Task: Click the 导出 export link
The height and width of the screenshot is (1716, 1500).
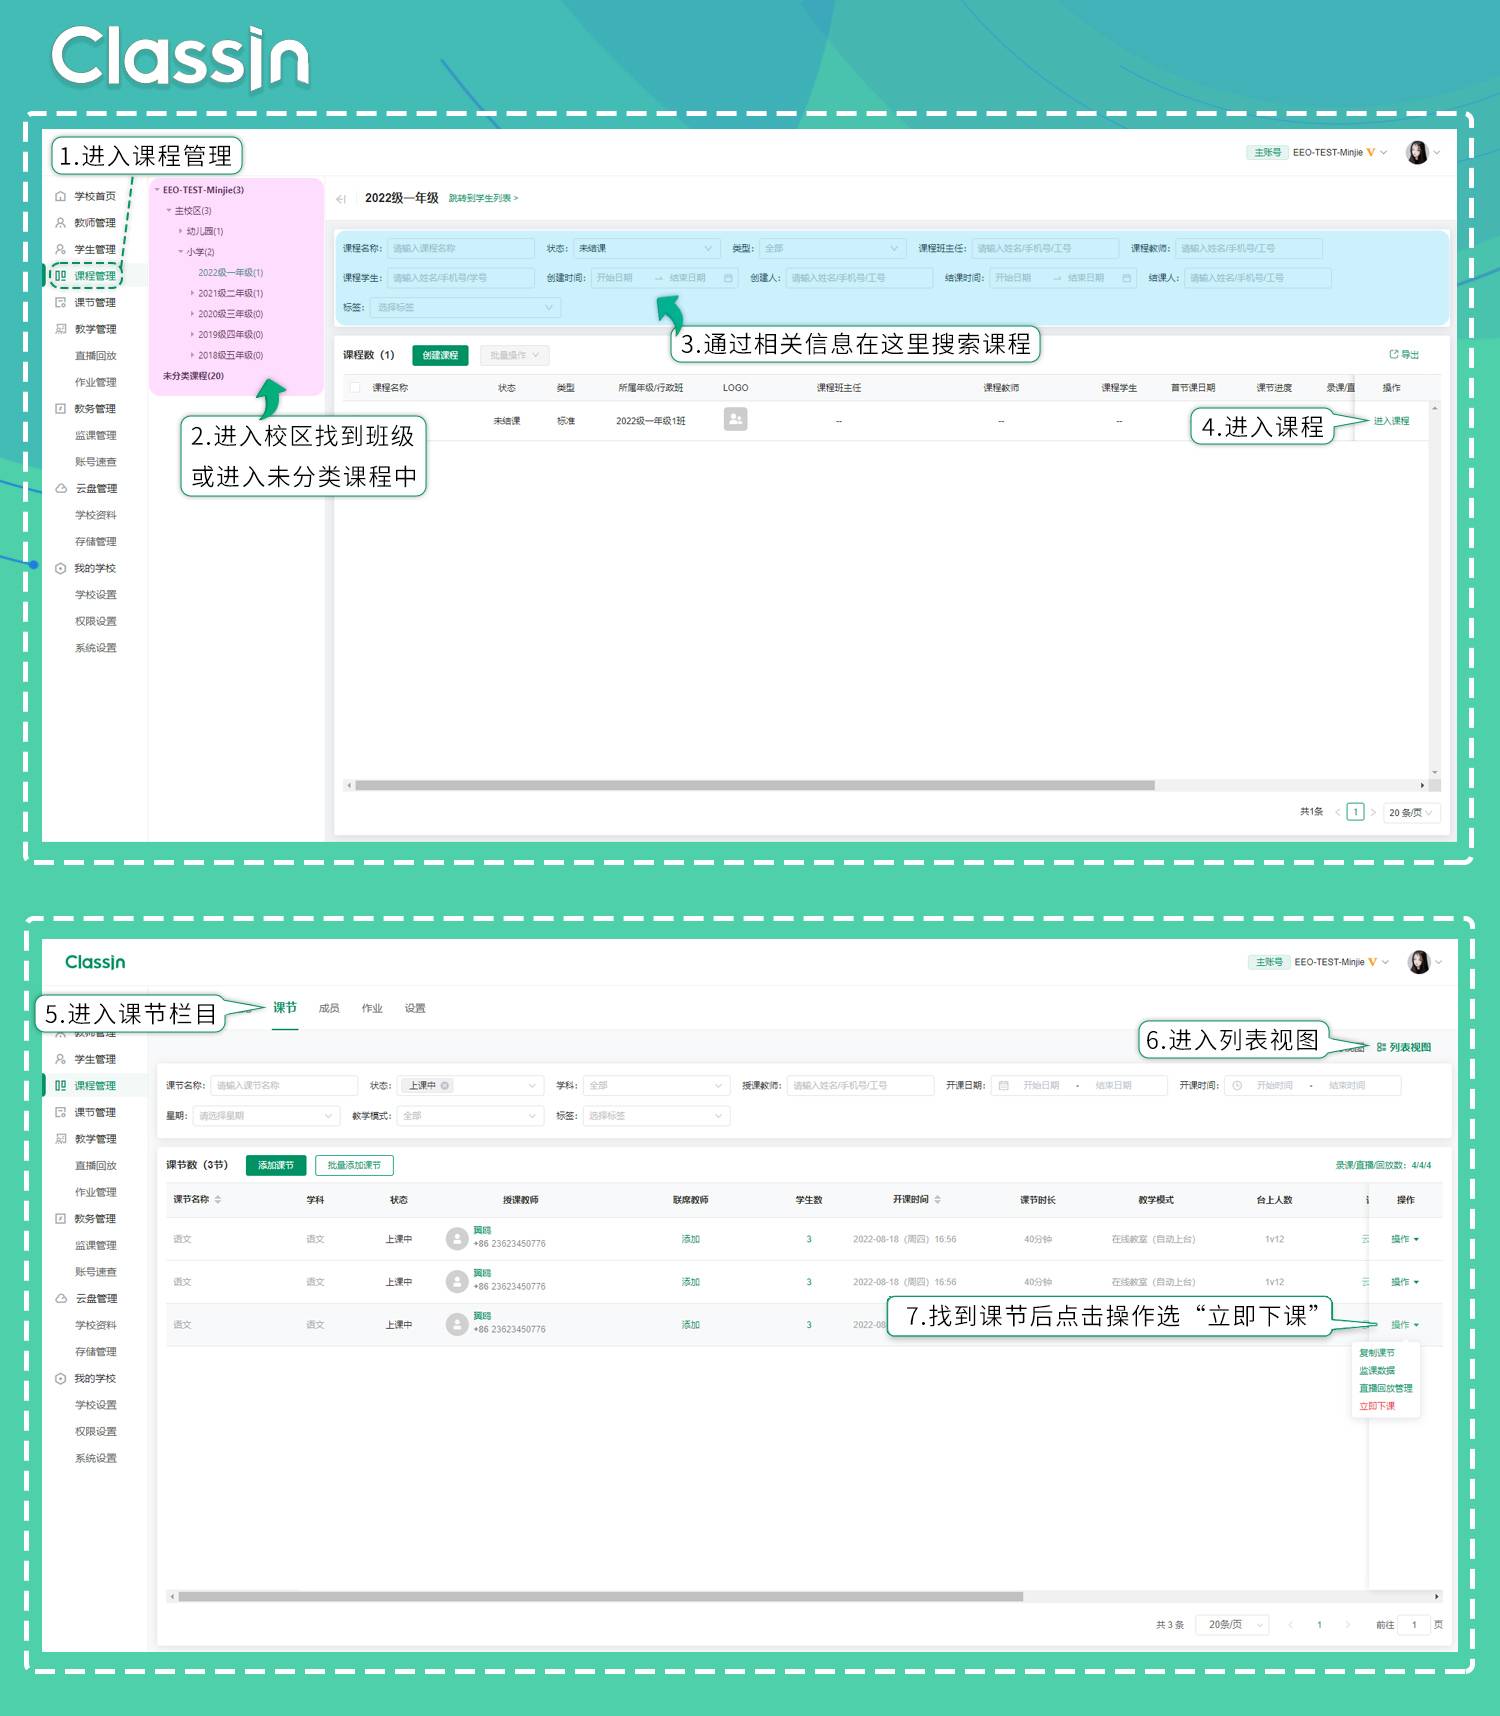Action: click(x=1404, y=355)
